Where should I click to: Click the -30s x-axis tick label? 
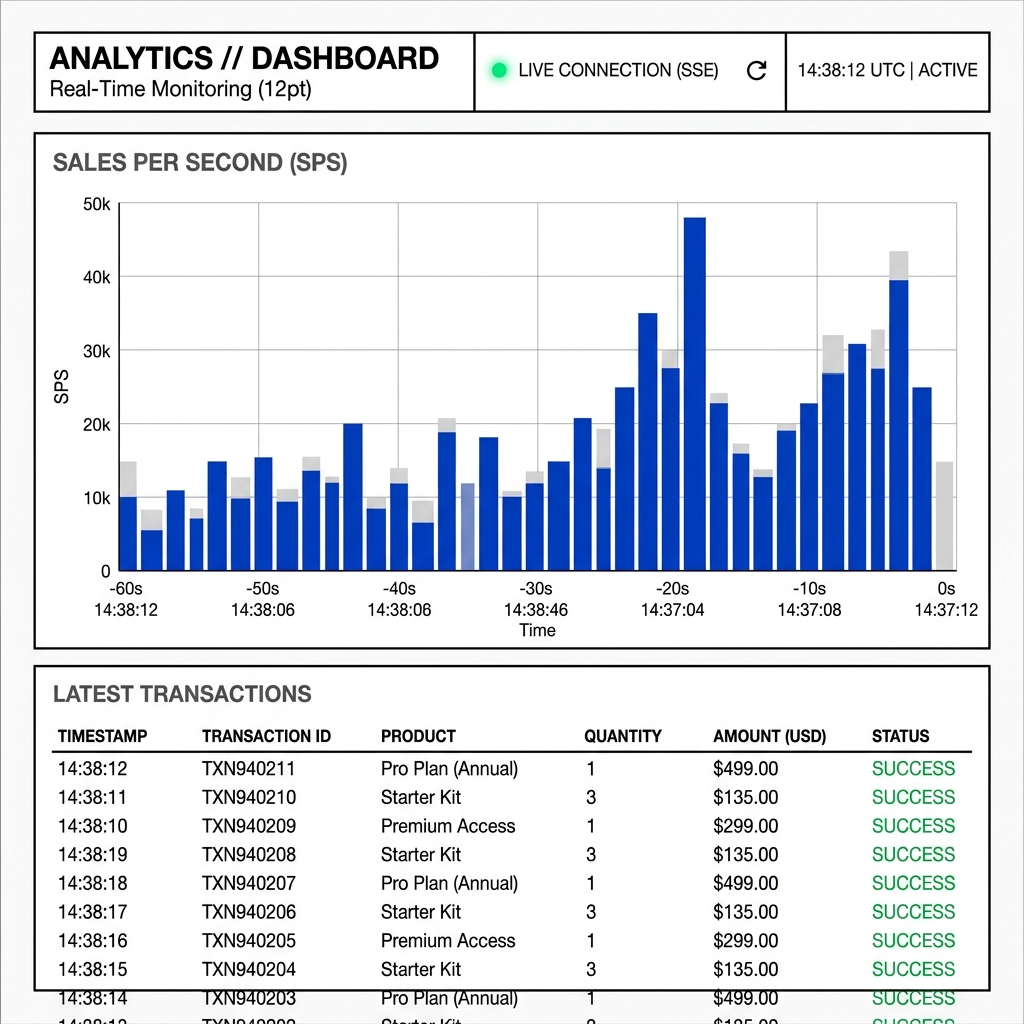coord(536,589)
